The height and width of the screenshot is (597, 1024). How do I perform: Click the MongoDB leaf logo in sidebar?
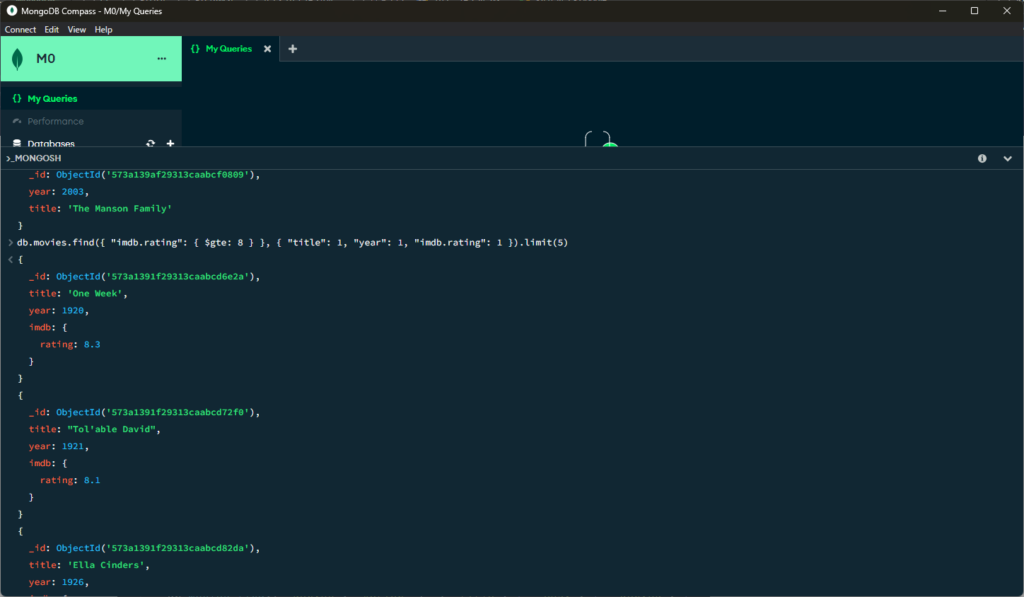18,59
